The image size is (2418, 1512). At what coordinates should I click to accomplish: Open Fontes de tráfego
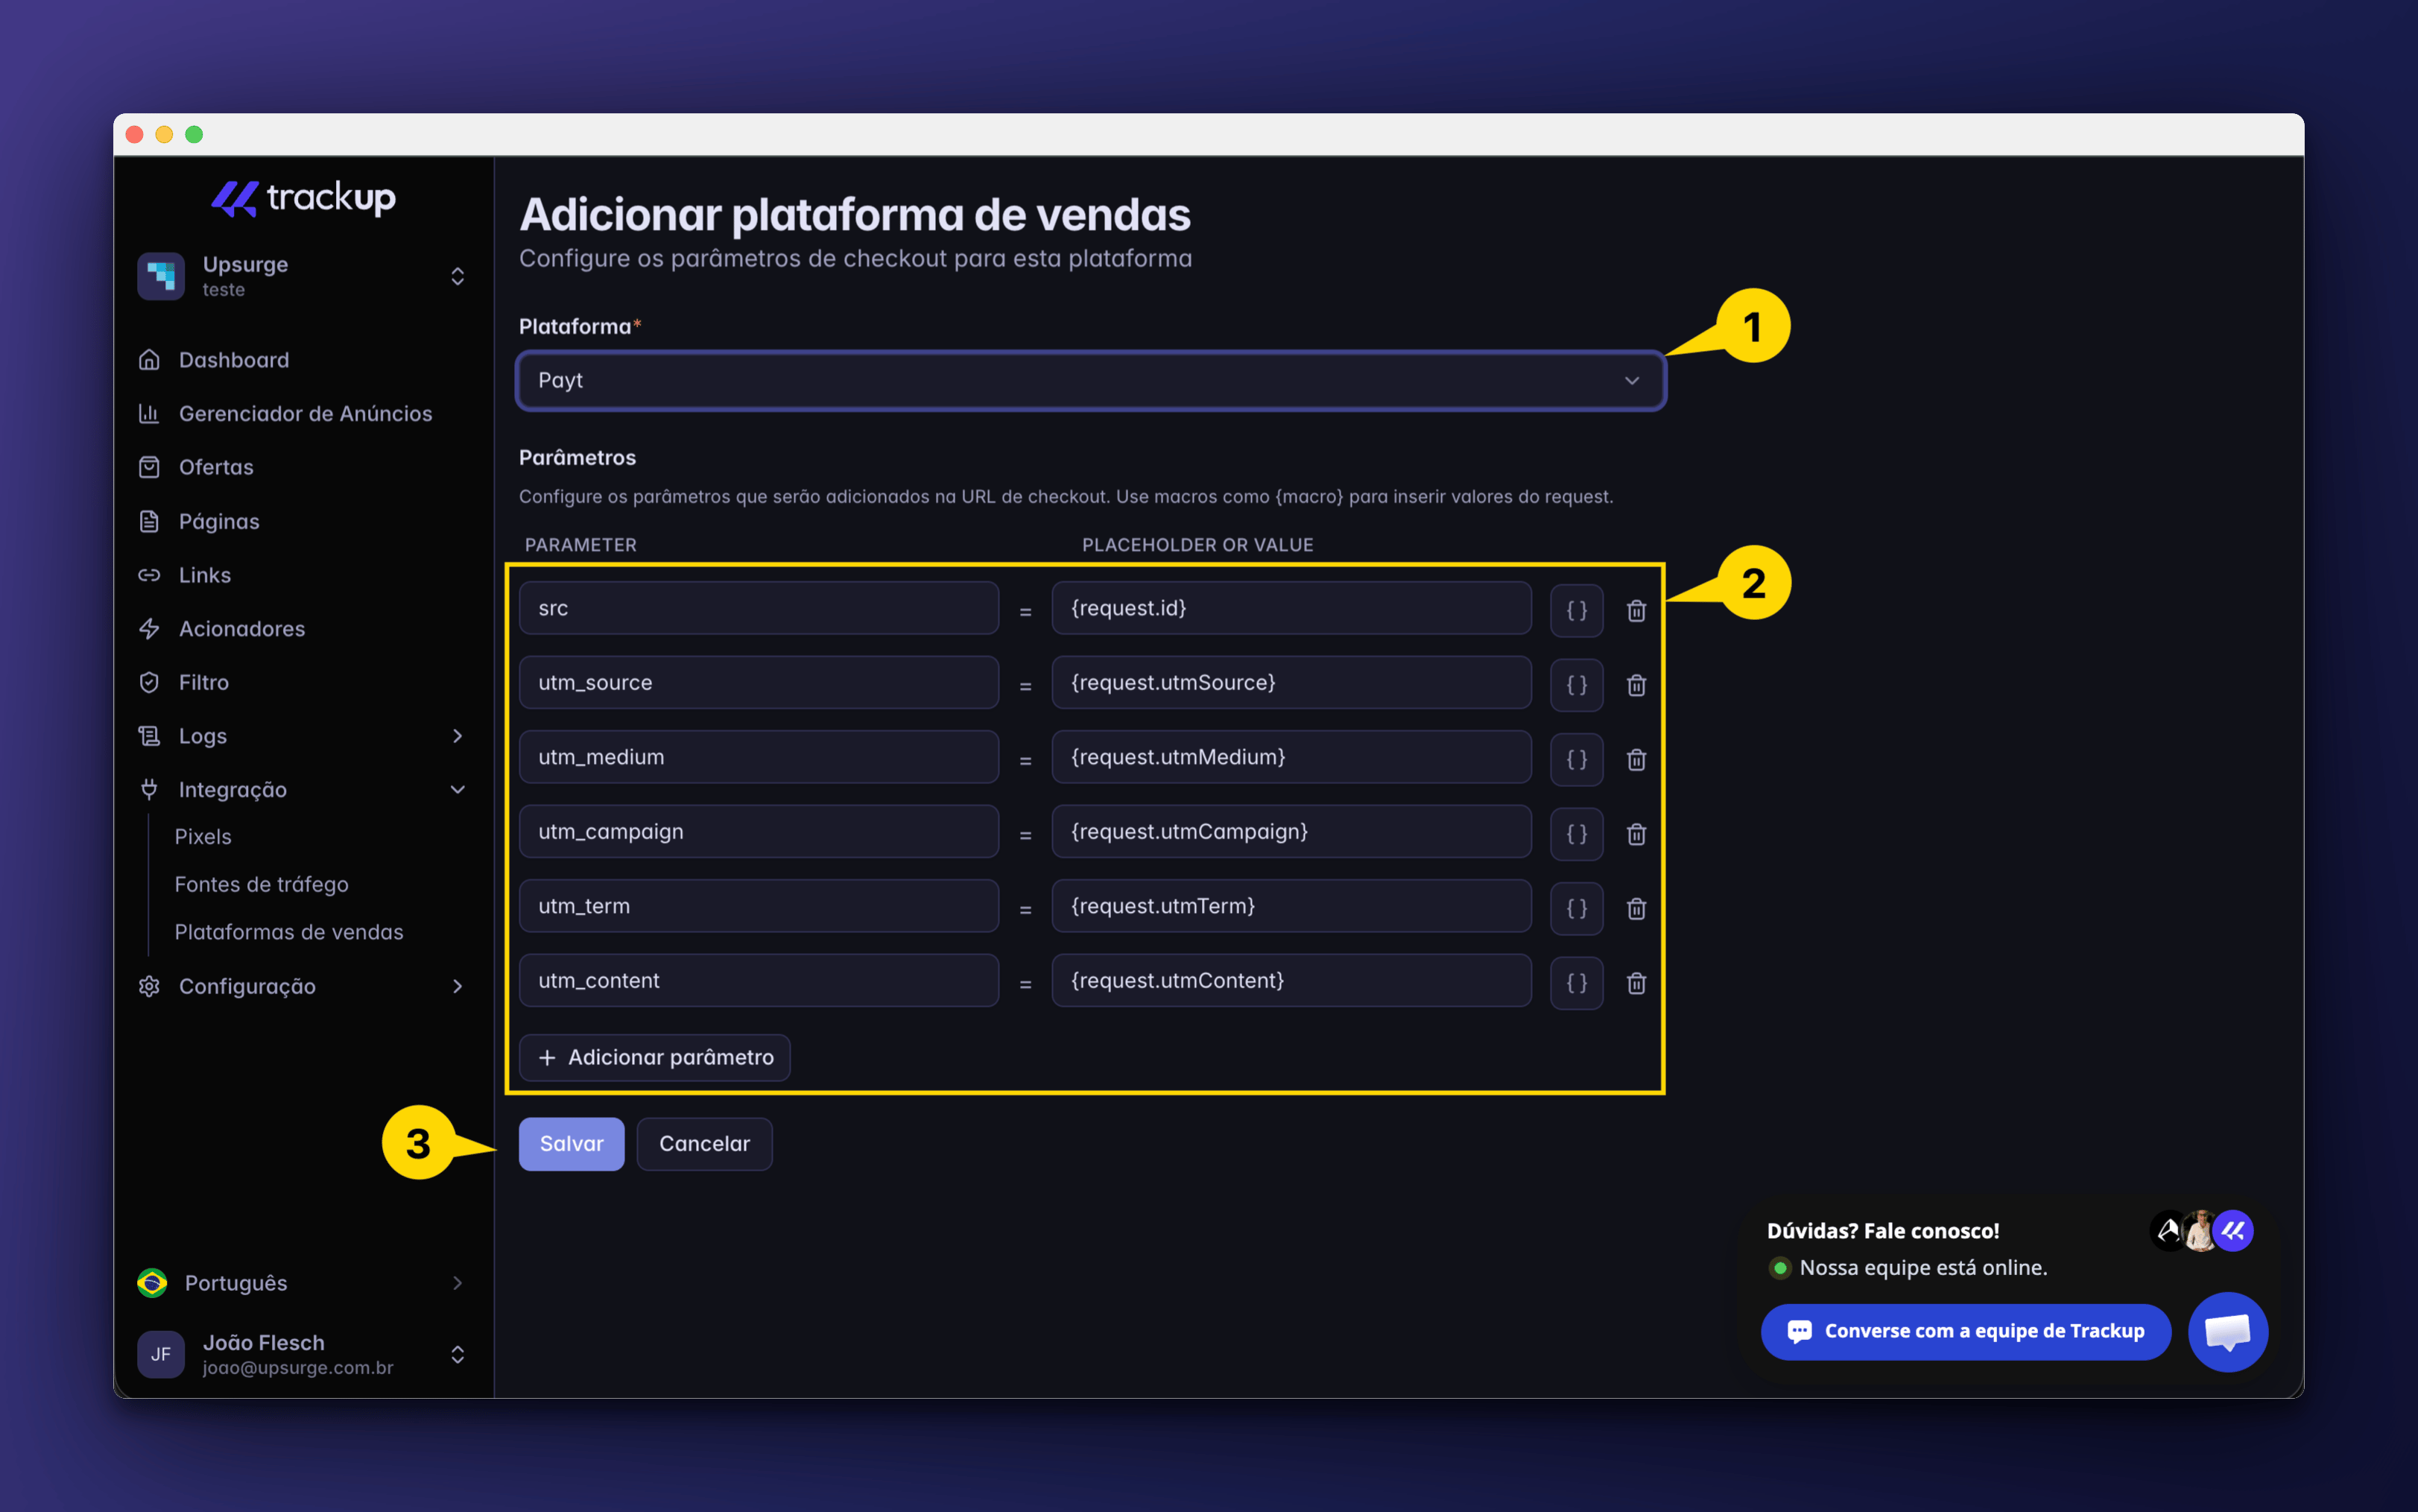pyautogui.click(x=261, y=884)
